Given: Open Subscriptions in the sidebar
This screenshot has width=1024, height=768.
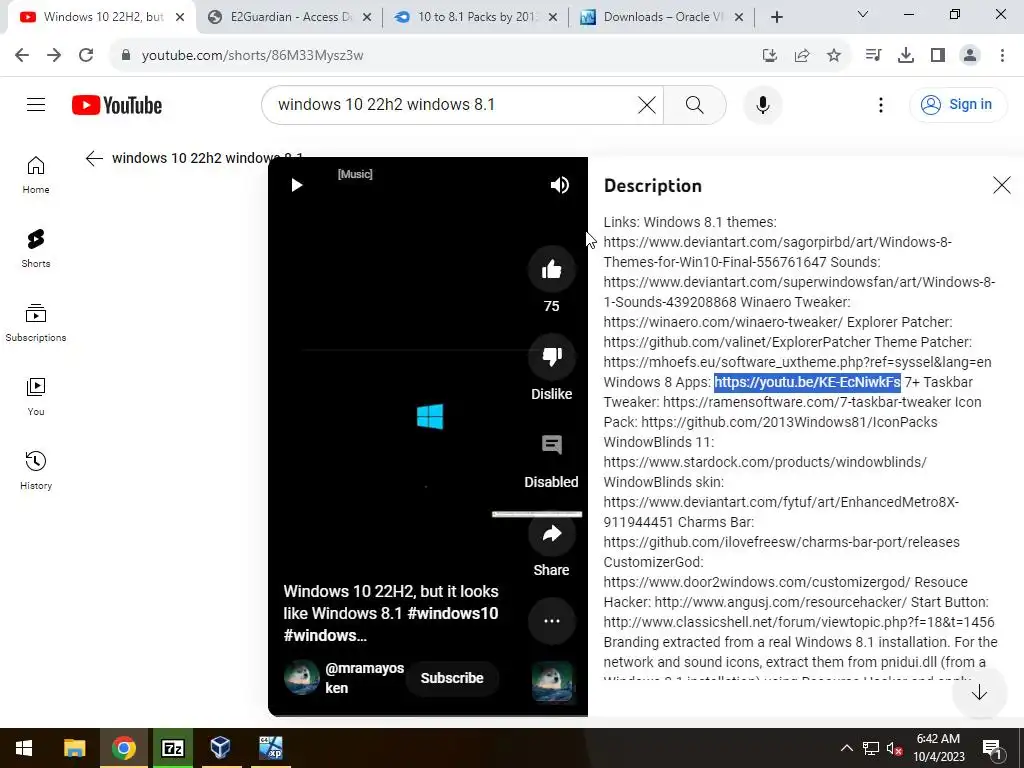Looking at the screenshot, I should [x=36, y=323].
